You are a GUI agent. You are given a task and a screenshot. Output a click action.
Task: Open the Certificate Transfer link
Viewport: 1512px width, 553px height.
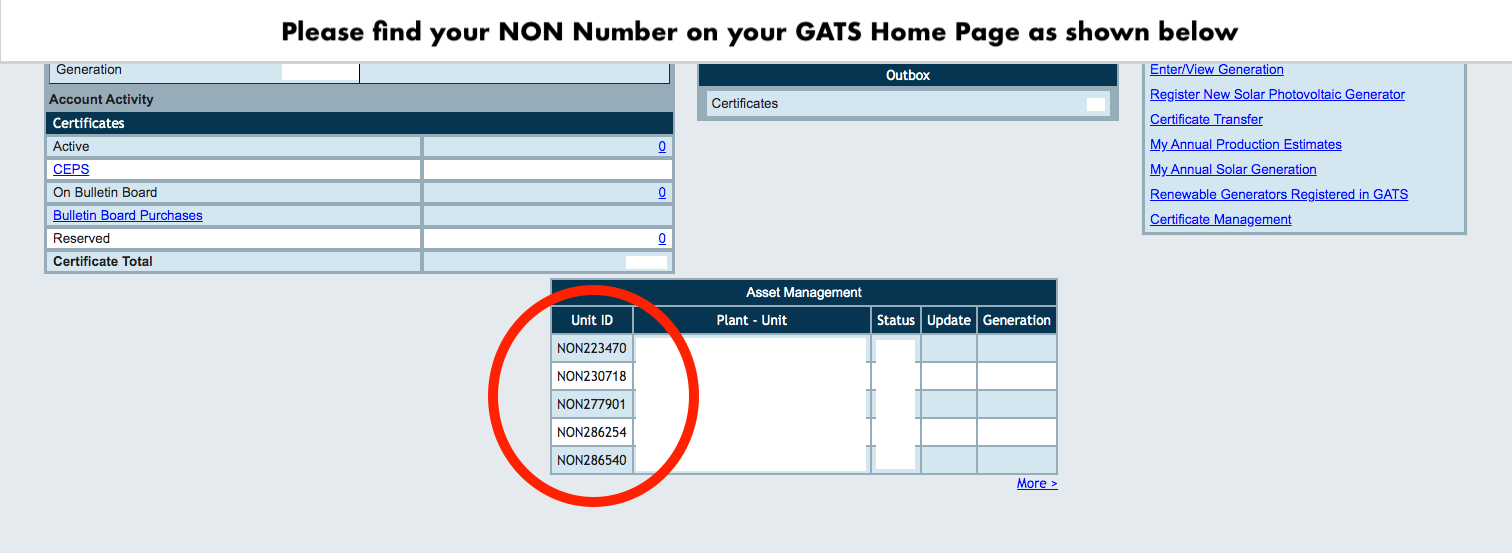pos(1206,119)
